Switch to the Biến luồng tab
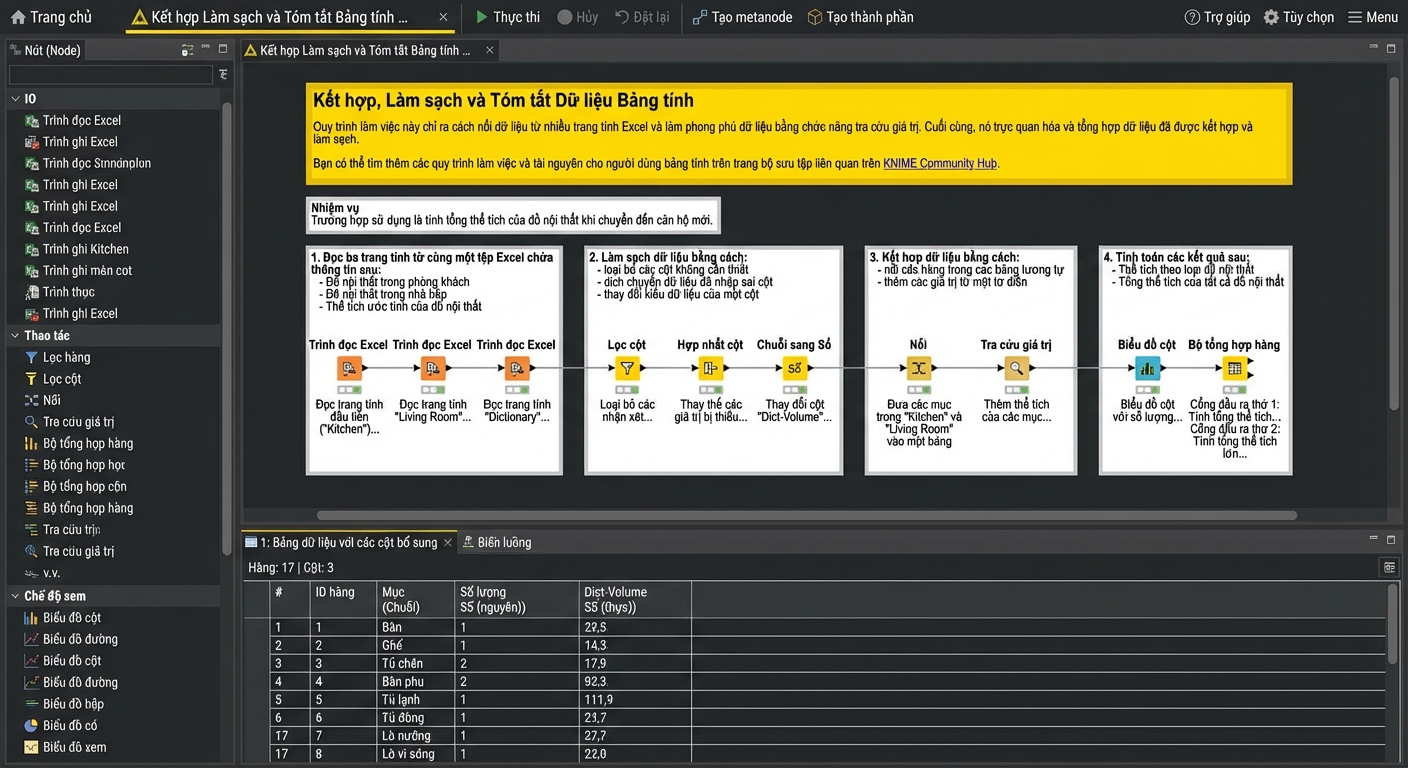The image size is (1408, 768). click(x=496, y=542)
